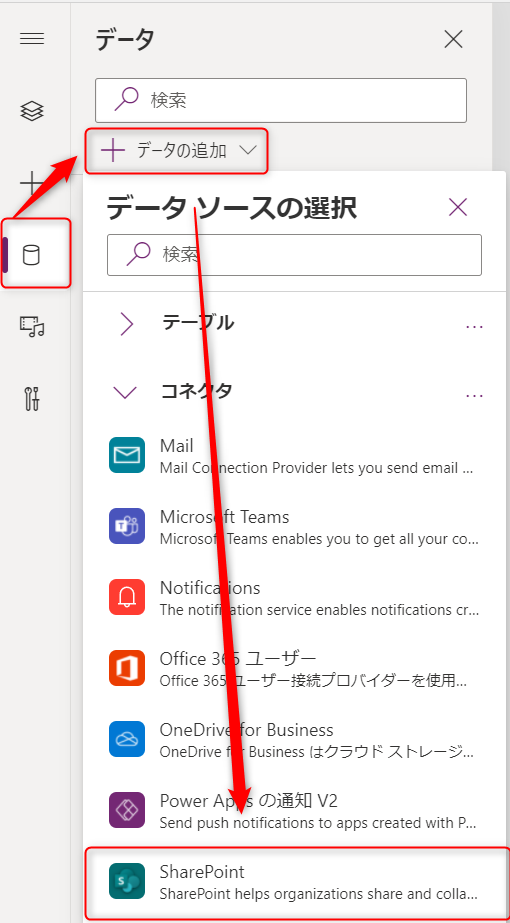Click the data source search box
The image size is (510, 923).
tap(294, 255)
